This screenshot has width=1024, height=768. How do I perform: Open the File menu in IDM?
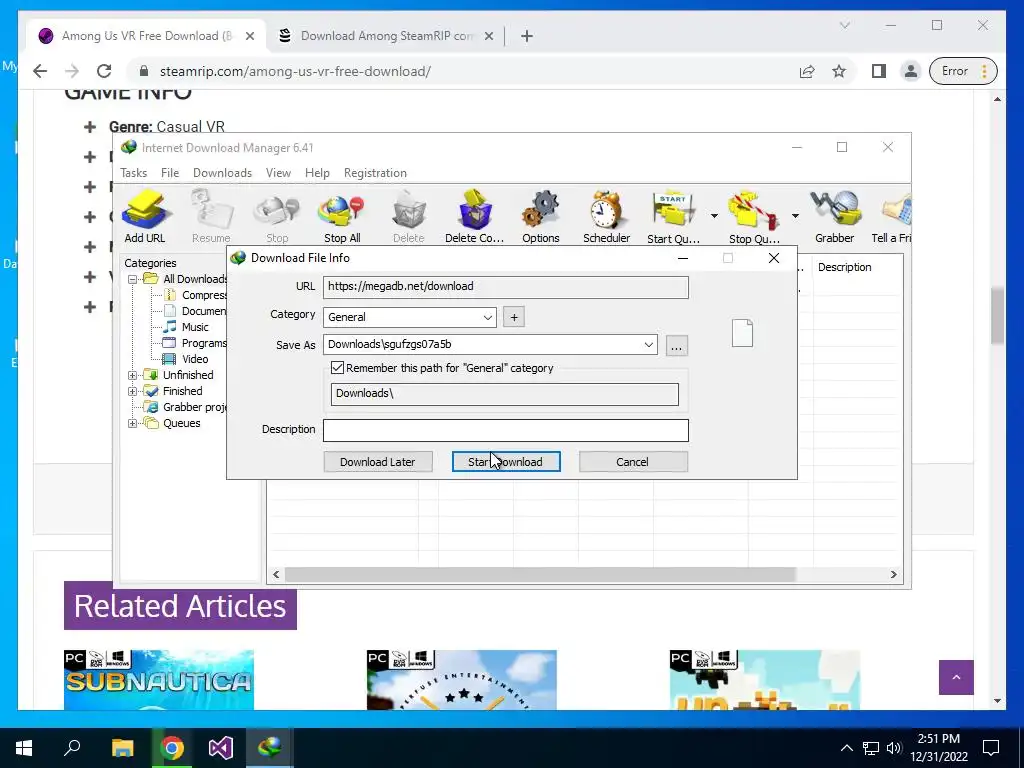[170, 173]
